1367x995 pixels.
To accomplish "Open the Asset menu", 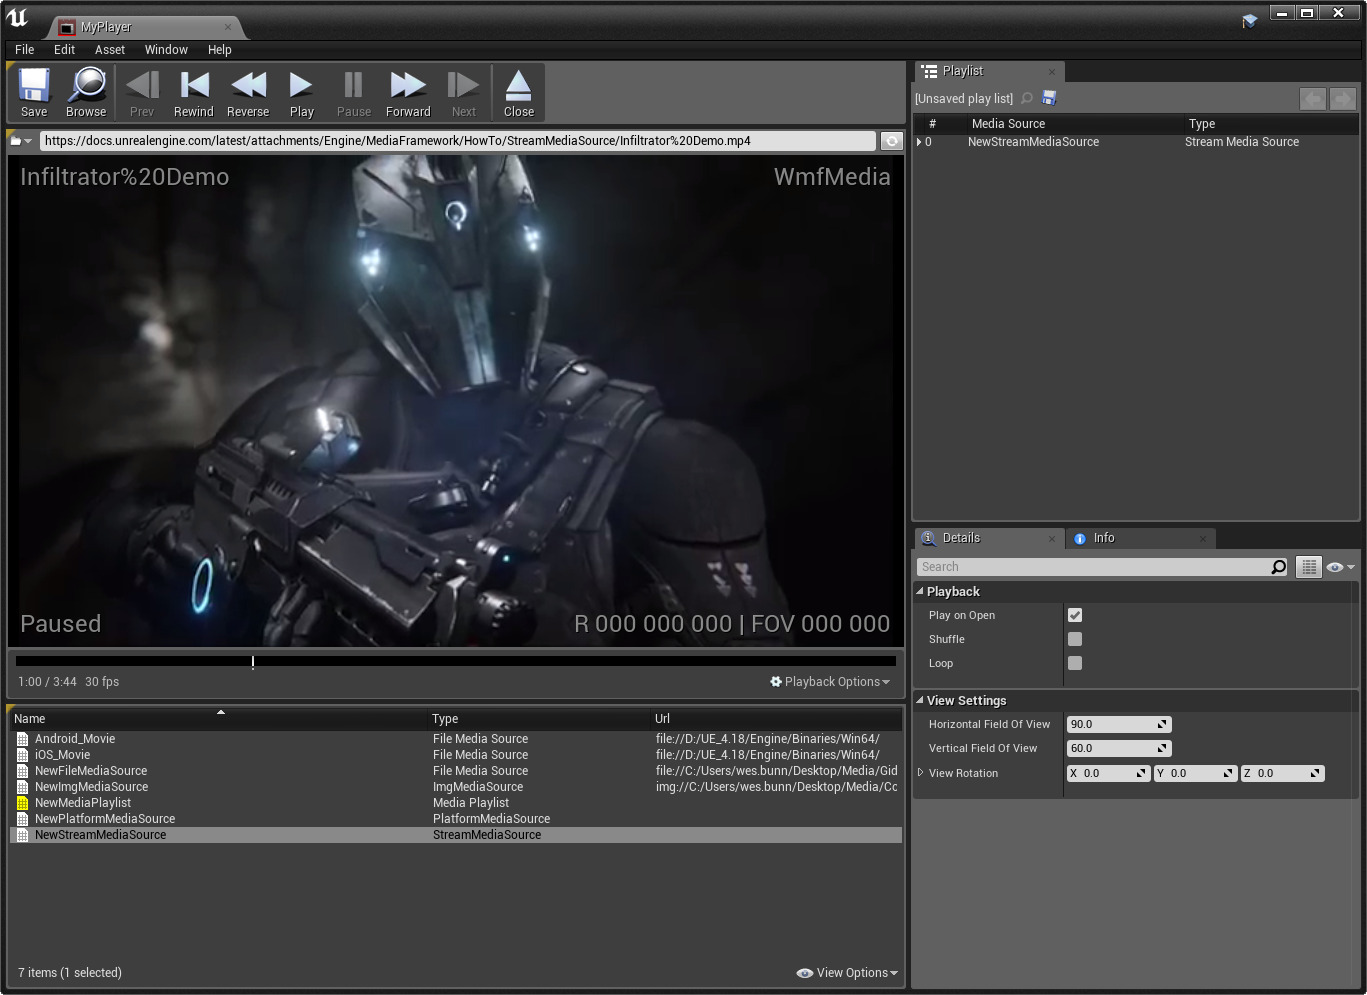I will pos(110,50).
